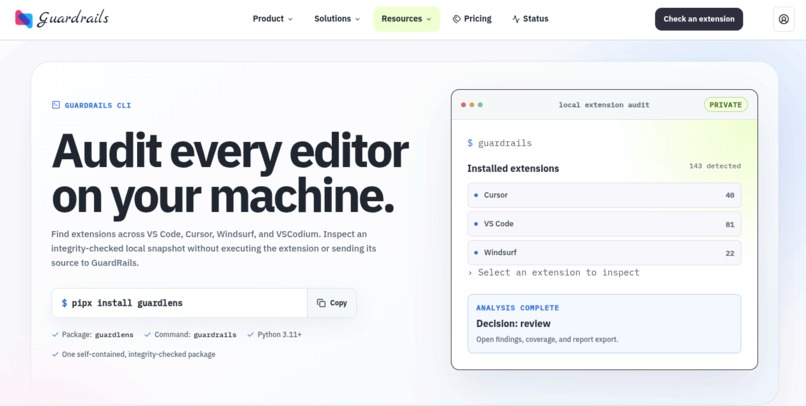
Task: Select the Cursor row in extensions list
Action: 604,195
